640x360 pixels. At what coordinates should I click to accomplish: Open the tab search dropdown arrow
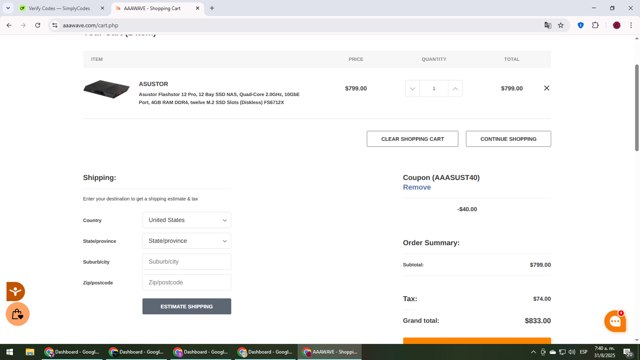tap(8, 8)
